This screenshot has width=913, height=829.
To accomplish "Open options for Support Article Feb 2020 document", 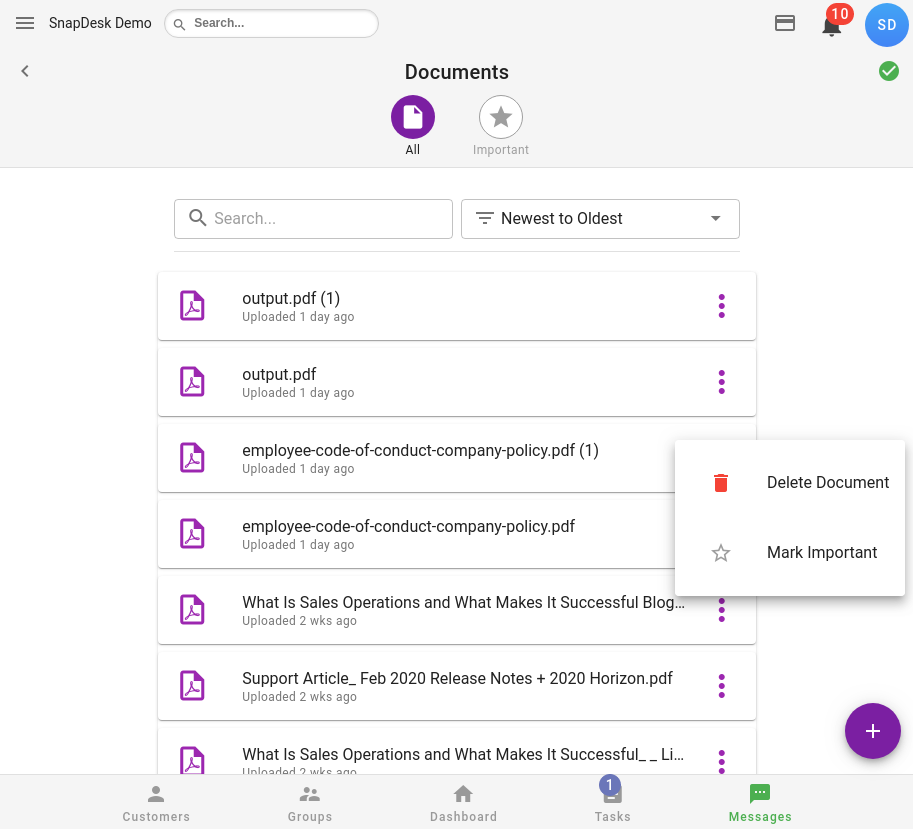I will tap(721, 686).
